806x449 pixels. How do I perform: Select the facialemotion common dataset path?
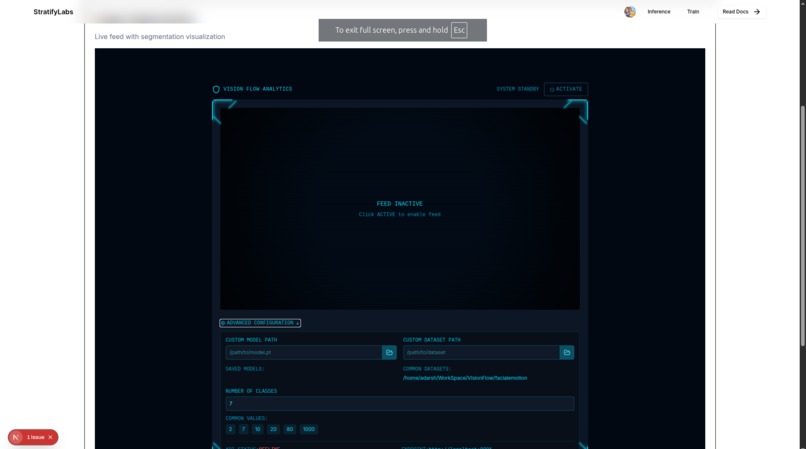coord(465,378)
